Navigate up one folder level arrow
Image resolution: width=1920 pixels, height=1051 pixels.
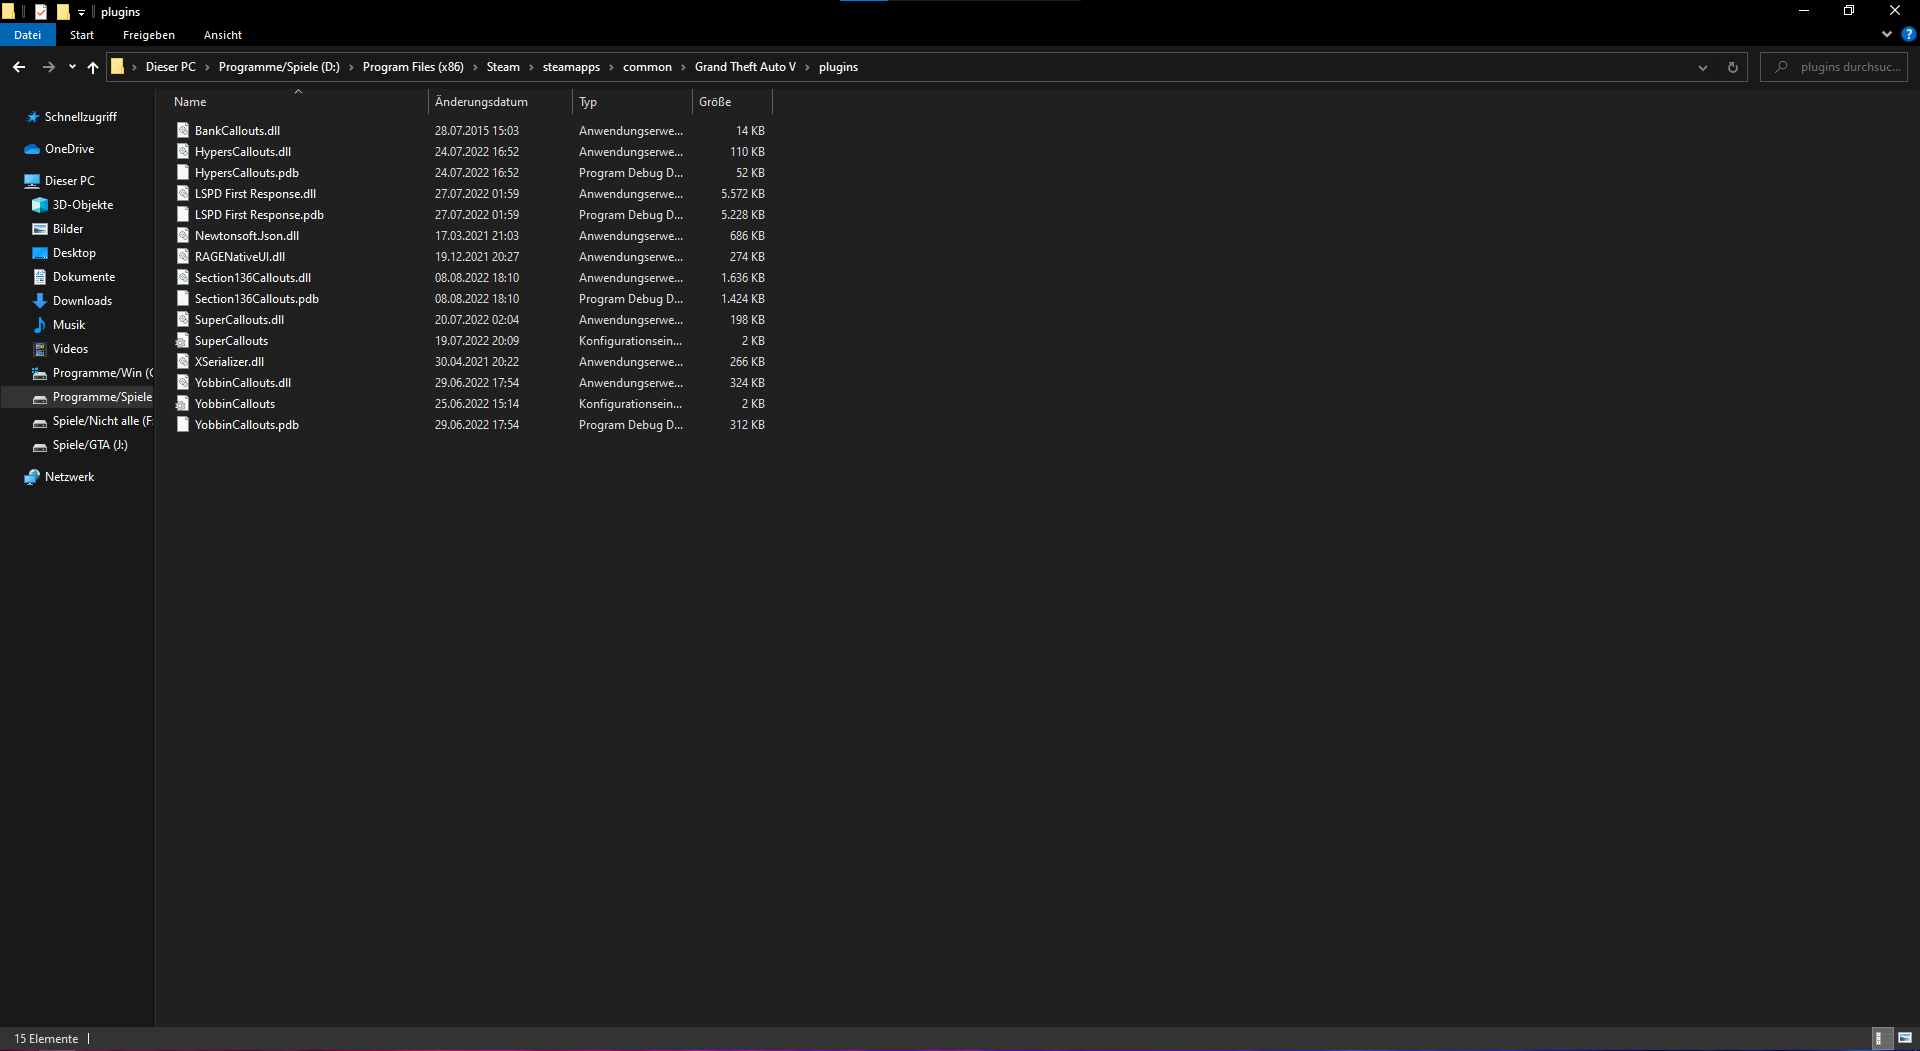pos(93,67)
